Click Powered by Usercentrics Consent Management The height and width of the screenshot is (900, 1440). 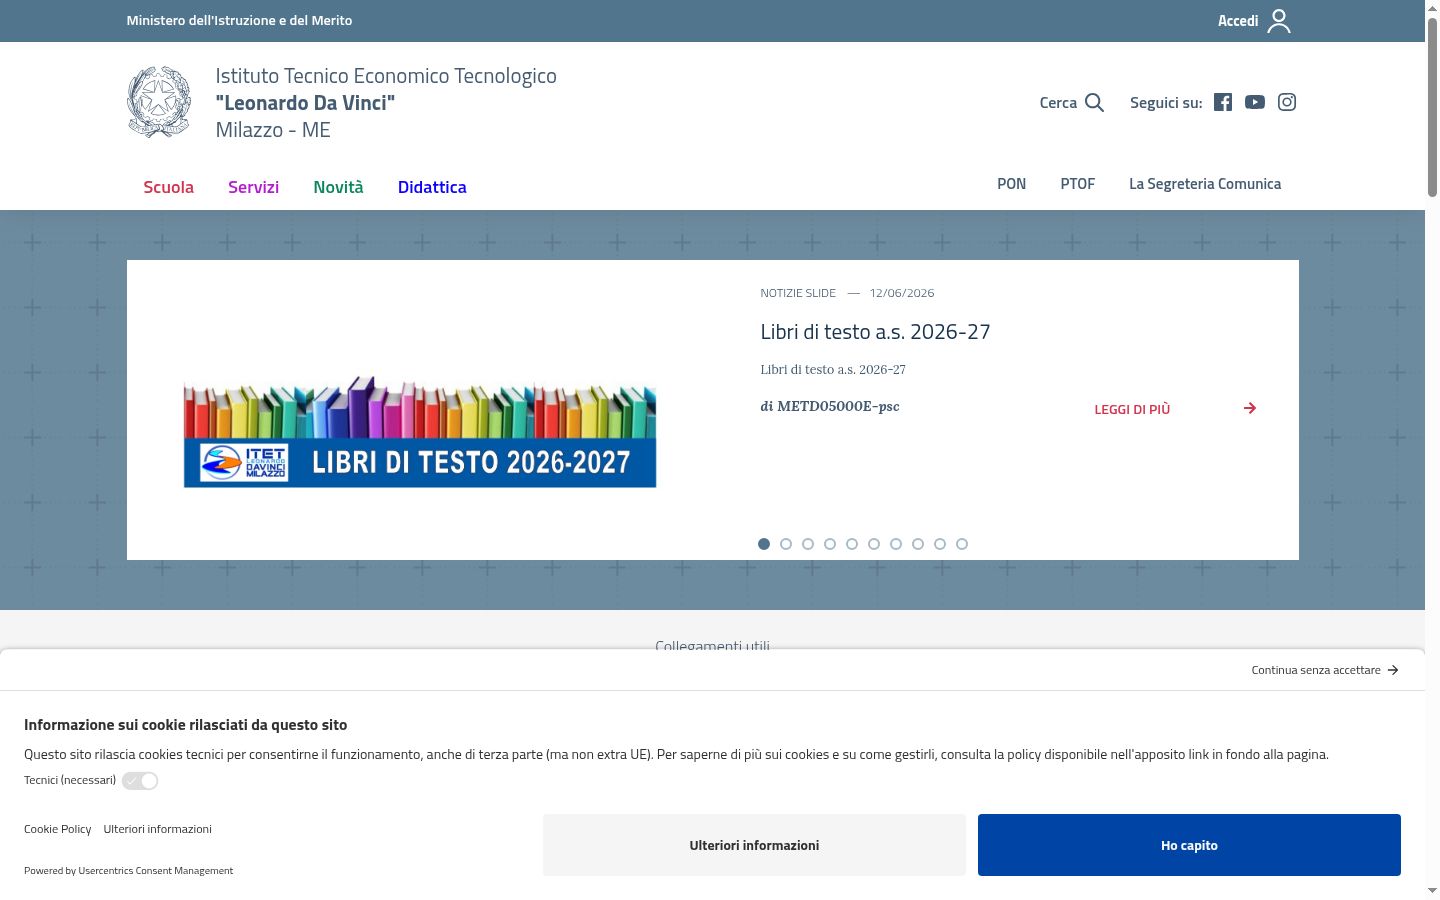[128, 871]
